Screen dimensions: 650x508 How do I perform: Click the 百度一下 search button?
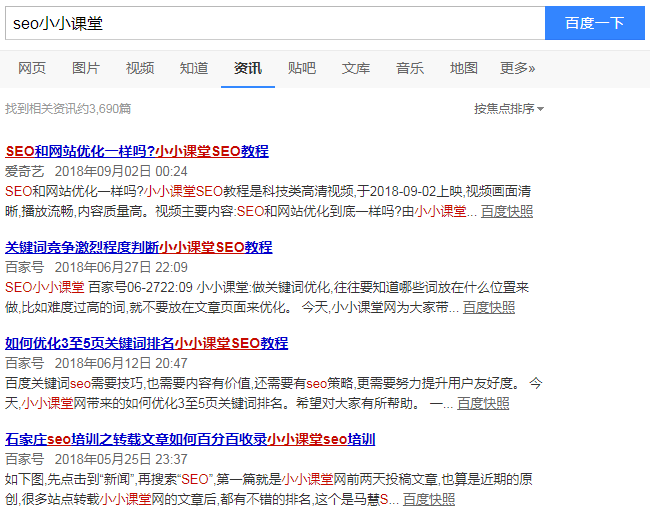pyautogui.click(x=595, y=23)
